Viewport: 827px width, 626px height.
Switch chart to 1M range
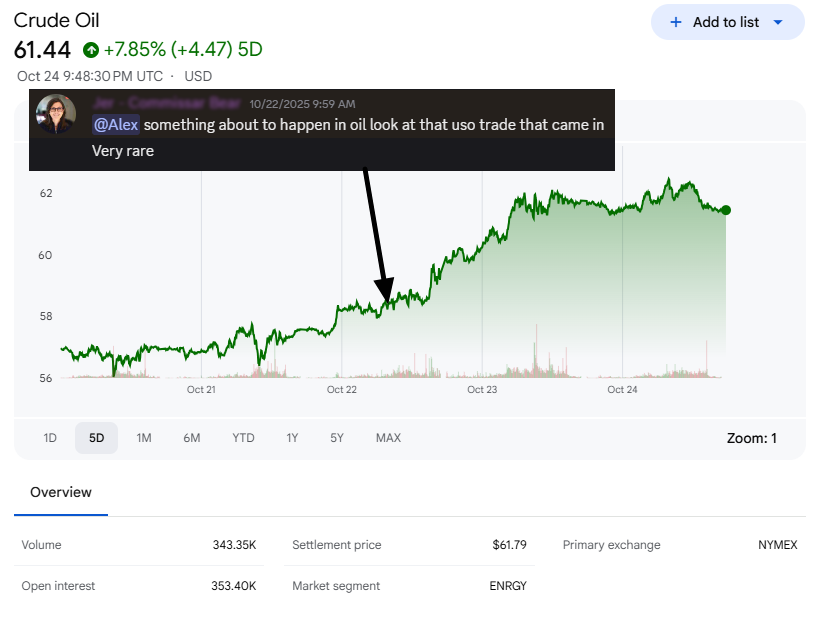tap(144, 438)
